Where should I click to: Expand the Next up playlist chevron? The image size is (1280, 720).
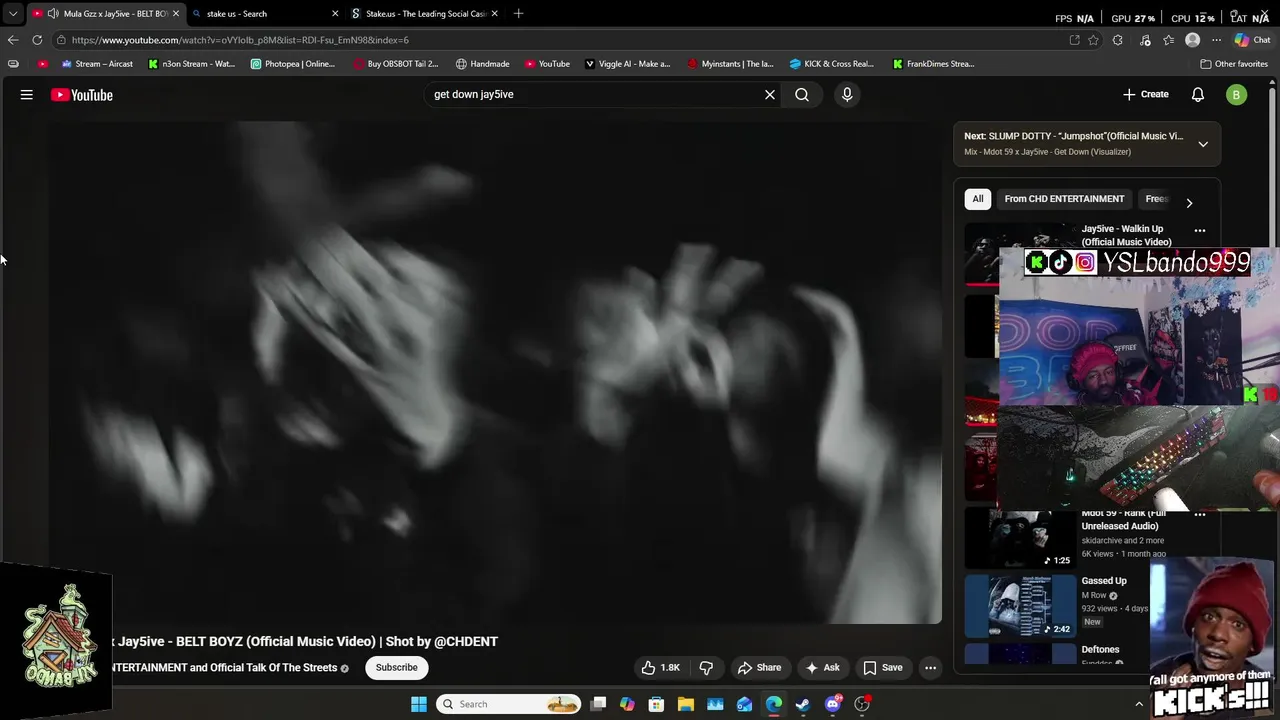pyautogui.click(x=1203, y=144)
